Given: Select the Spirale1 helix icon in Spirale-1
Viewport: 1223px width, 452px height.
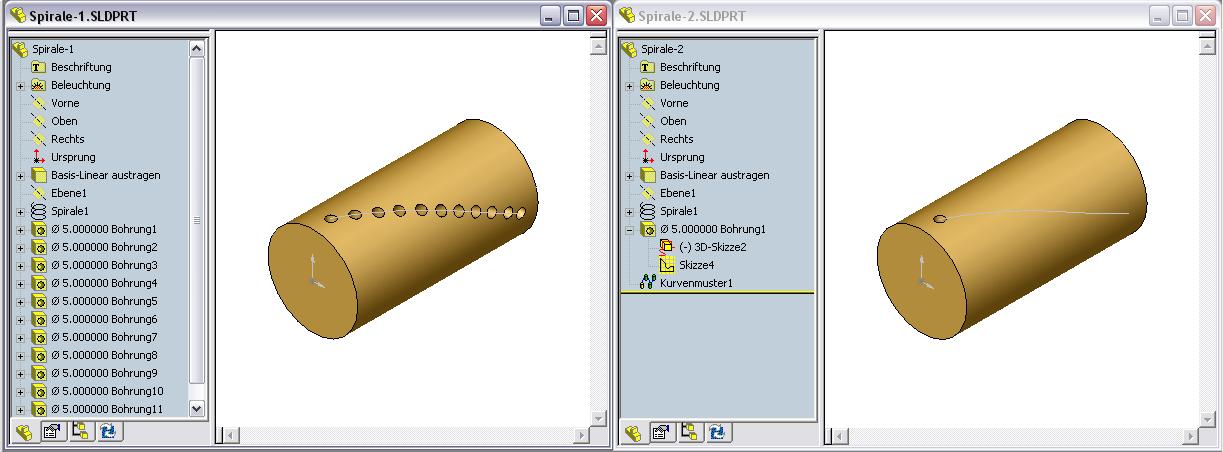Looking at the screenshot, I should pyautogui.click(x=40, y=211).
